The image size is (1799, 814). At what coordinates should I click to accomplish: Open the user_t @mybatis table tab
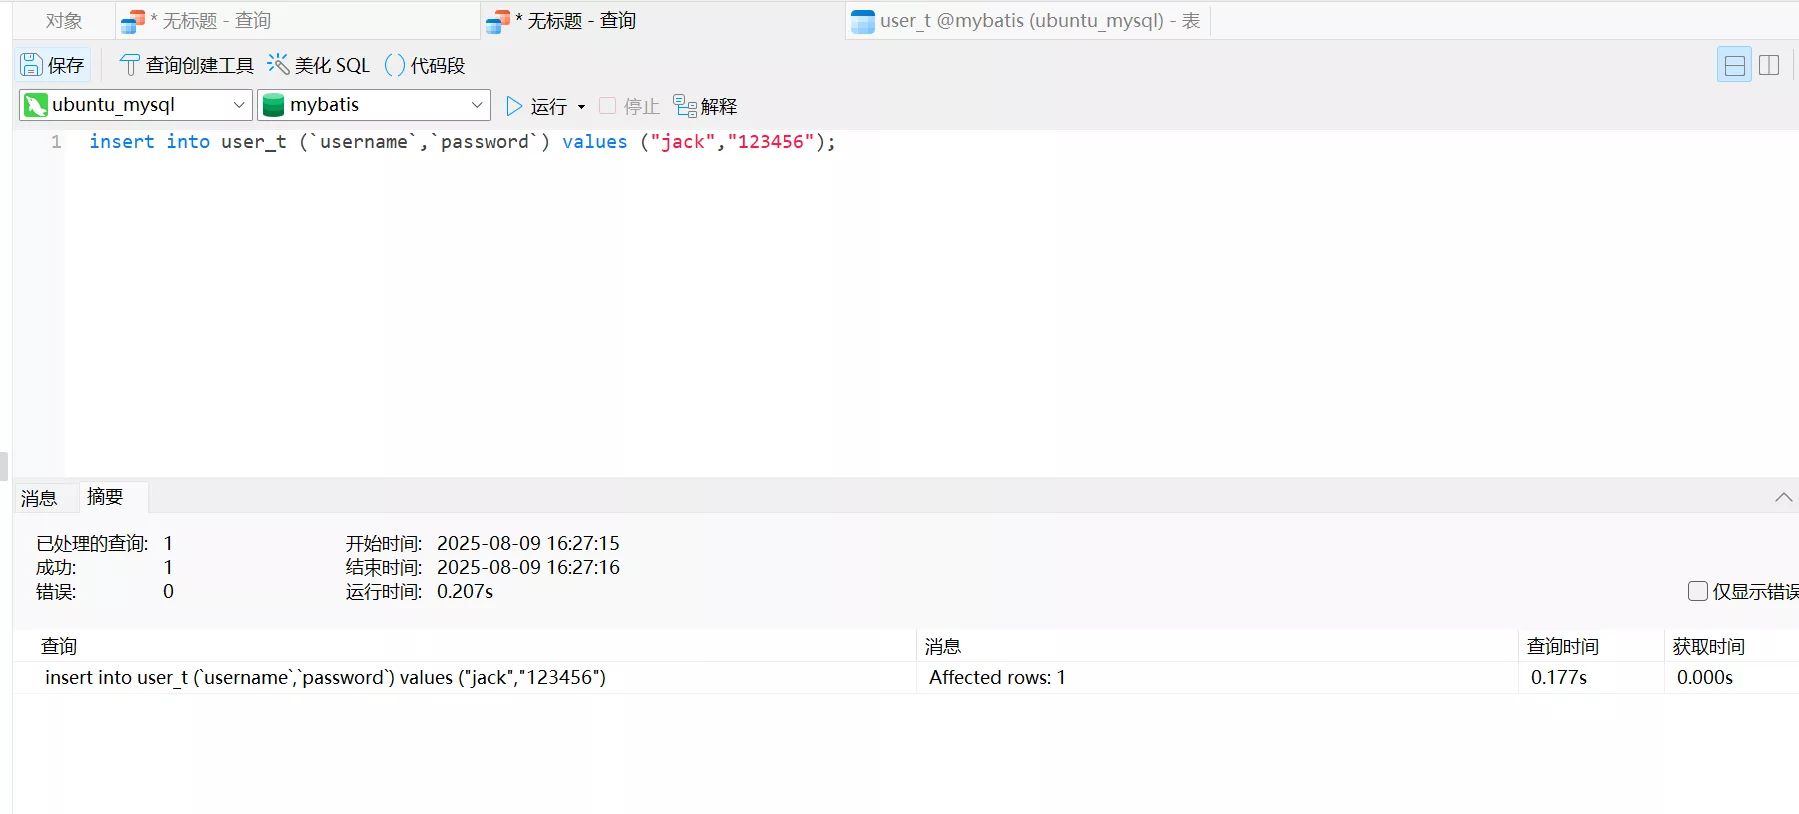pos(1027,21)
